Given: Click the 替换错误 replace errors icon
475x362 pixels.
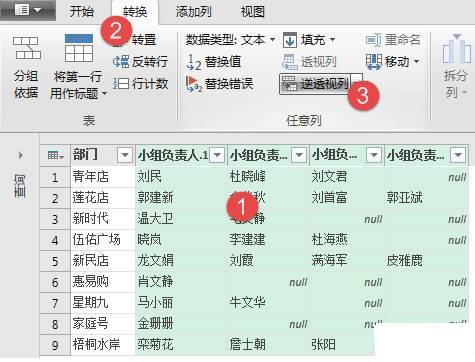Looking at the screenshot, I should point(194,84).
